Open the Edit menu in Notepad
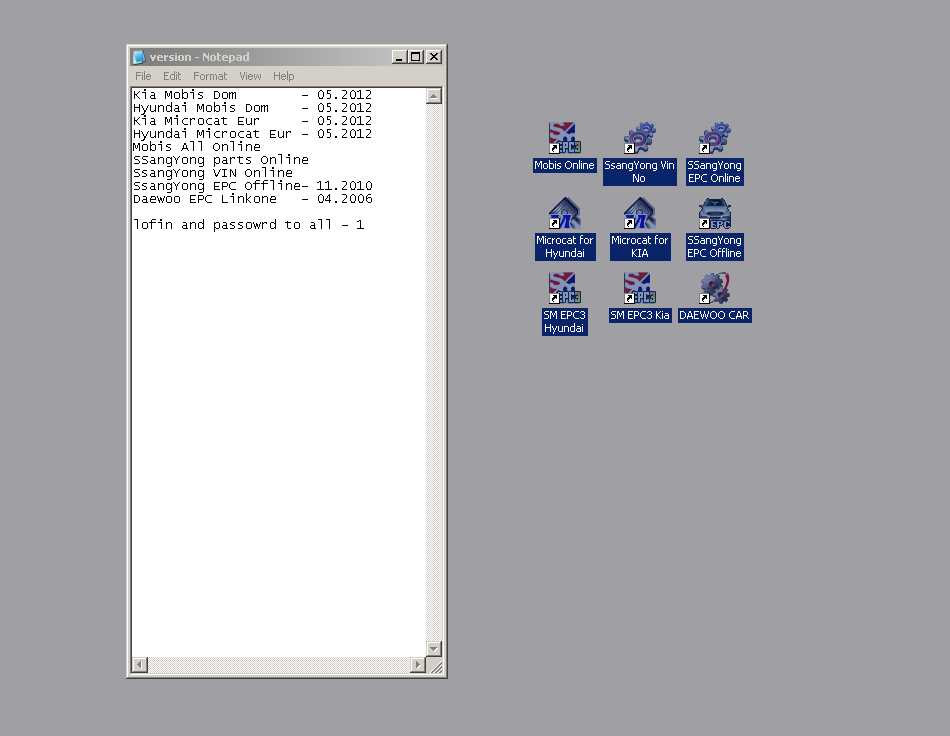 172,76
